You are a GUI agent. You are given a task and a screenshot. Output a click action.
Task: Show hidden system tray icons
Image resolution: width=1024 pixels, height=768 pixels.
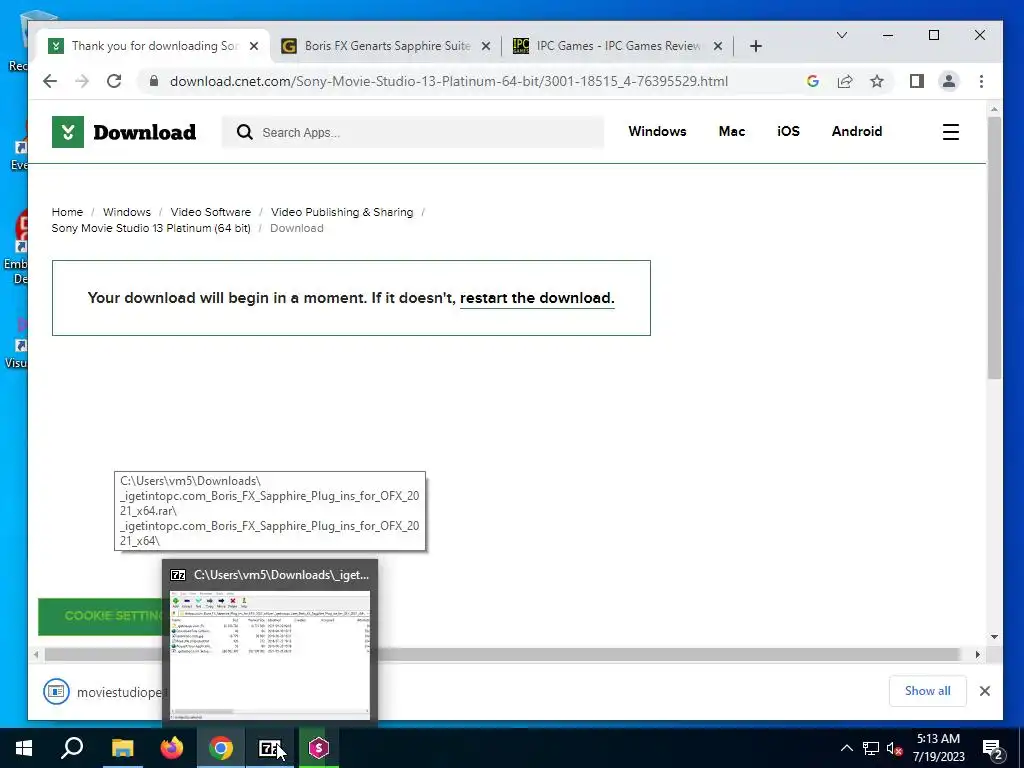click(846, 748)
